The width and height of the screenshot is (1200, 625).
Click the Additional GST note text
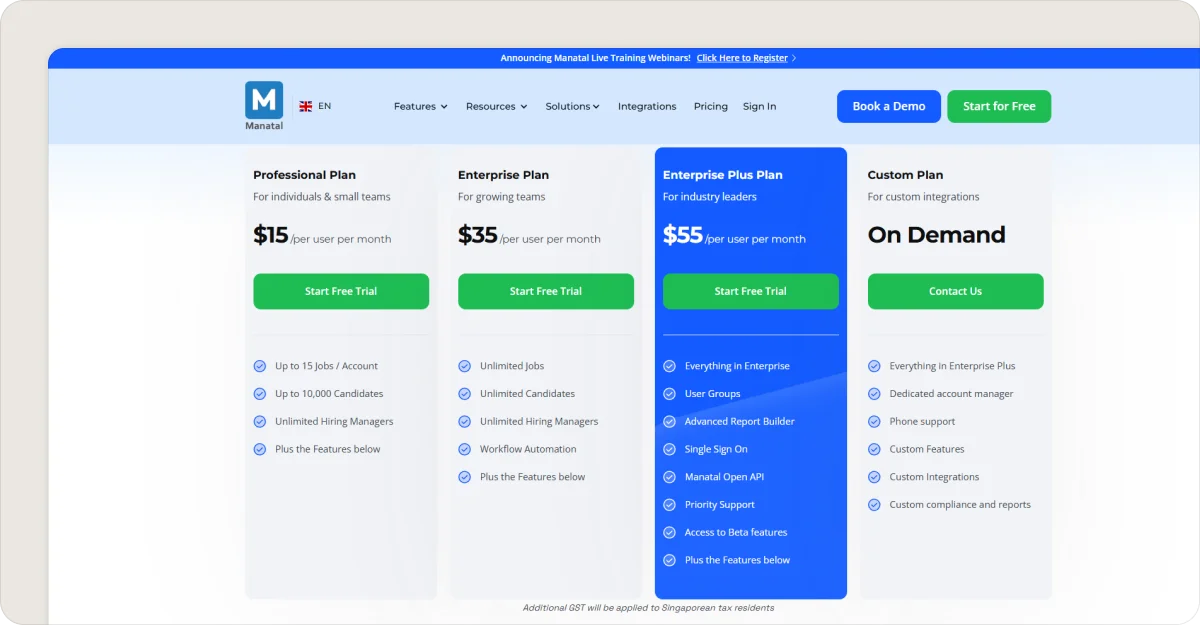[x=648, y=607]
